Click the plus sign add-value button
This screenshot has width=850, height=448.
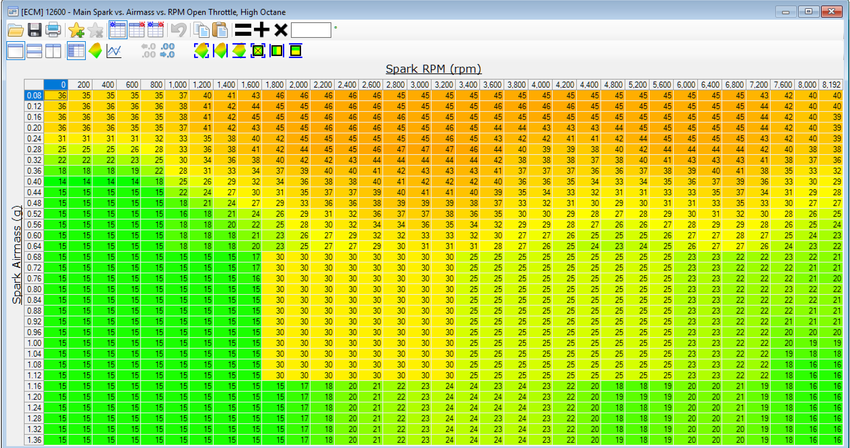261,30
